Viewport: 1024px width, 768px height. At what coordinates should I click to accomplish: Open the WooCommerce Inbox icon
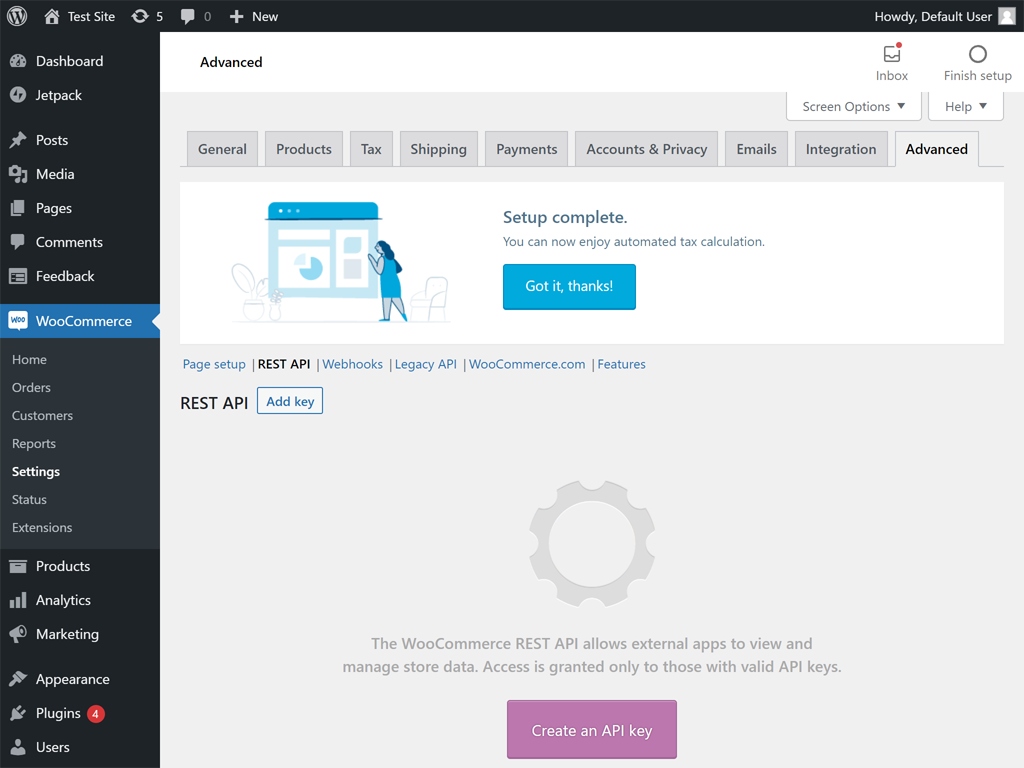point(892,55)
